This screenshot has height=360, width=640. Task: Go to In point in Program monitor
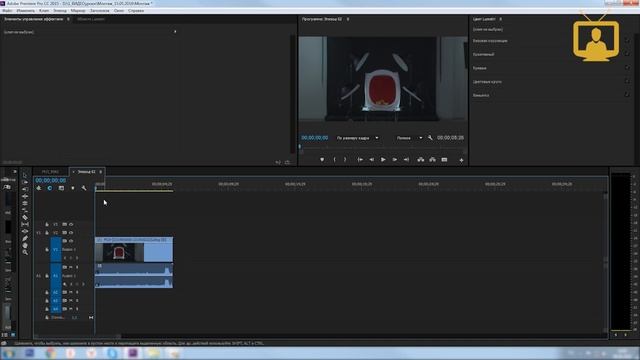(x=360, y=160)
